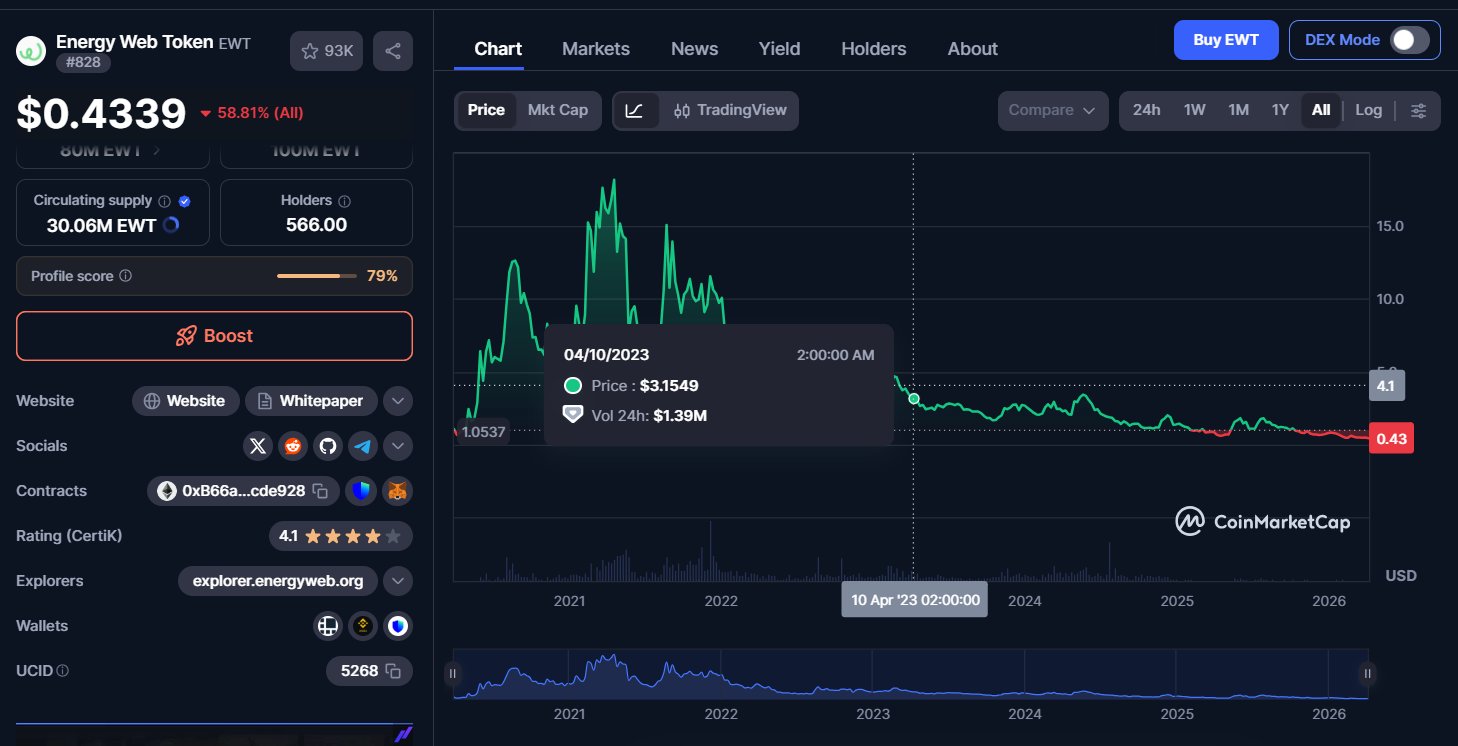Image resolution: width=1458 pixels, height=746 pixels.
Task: Open chart settings sliders icon
Action: coord(1418,111)
